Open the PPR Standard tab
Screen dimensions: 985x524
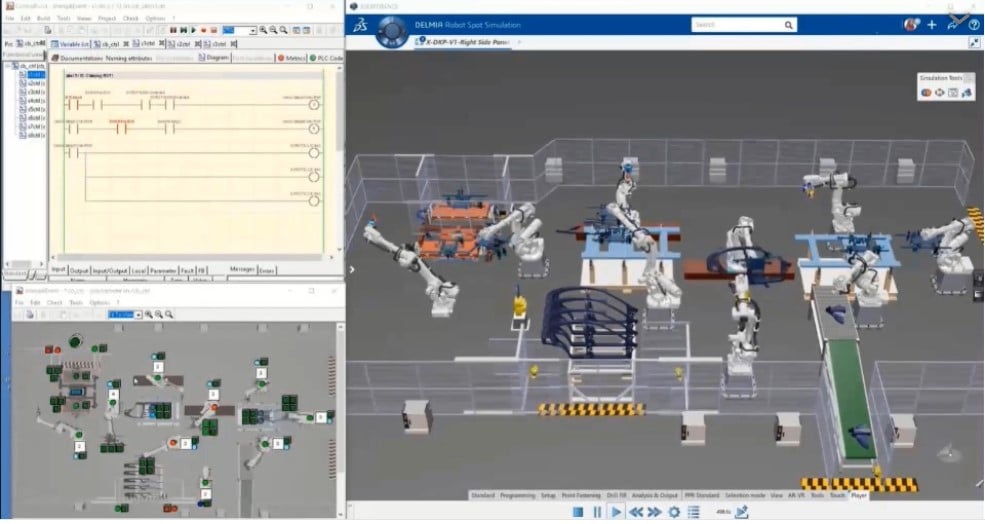point(701,496)
